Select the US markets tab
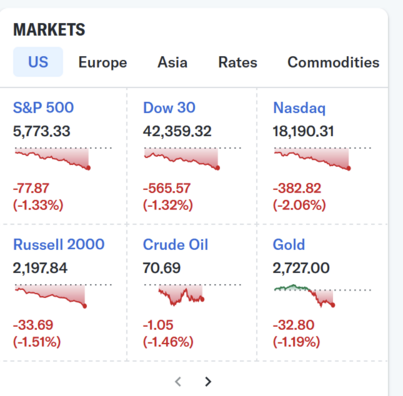 point(38,62)
